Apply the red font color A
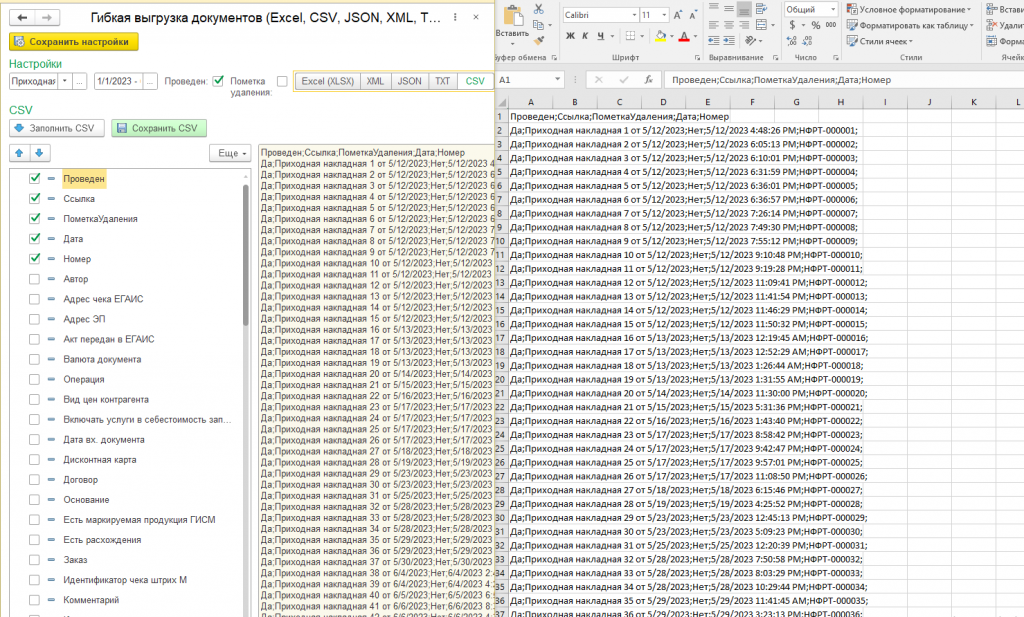Screen dimensions: 1024x617 684,36
